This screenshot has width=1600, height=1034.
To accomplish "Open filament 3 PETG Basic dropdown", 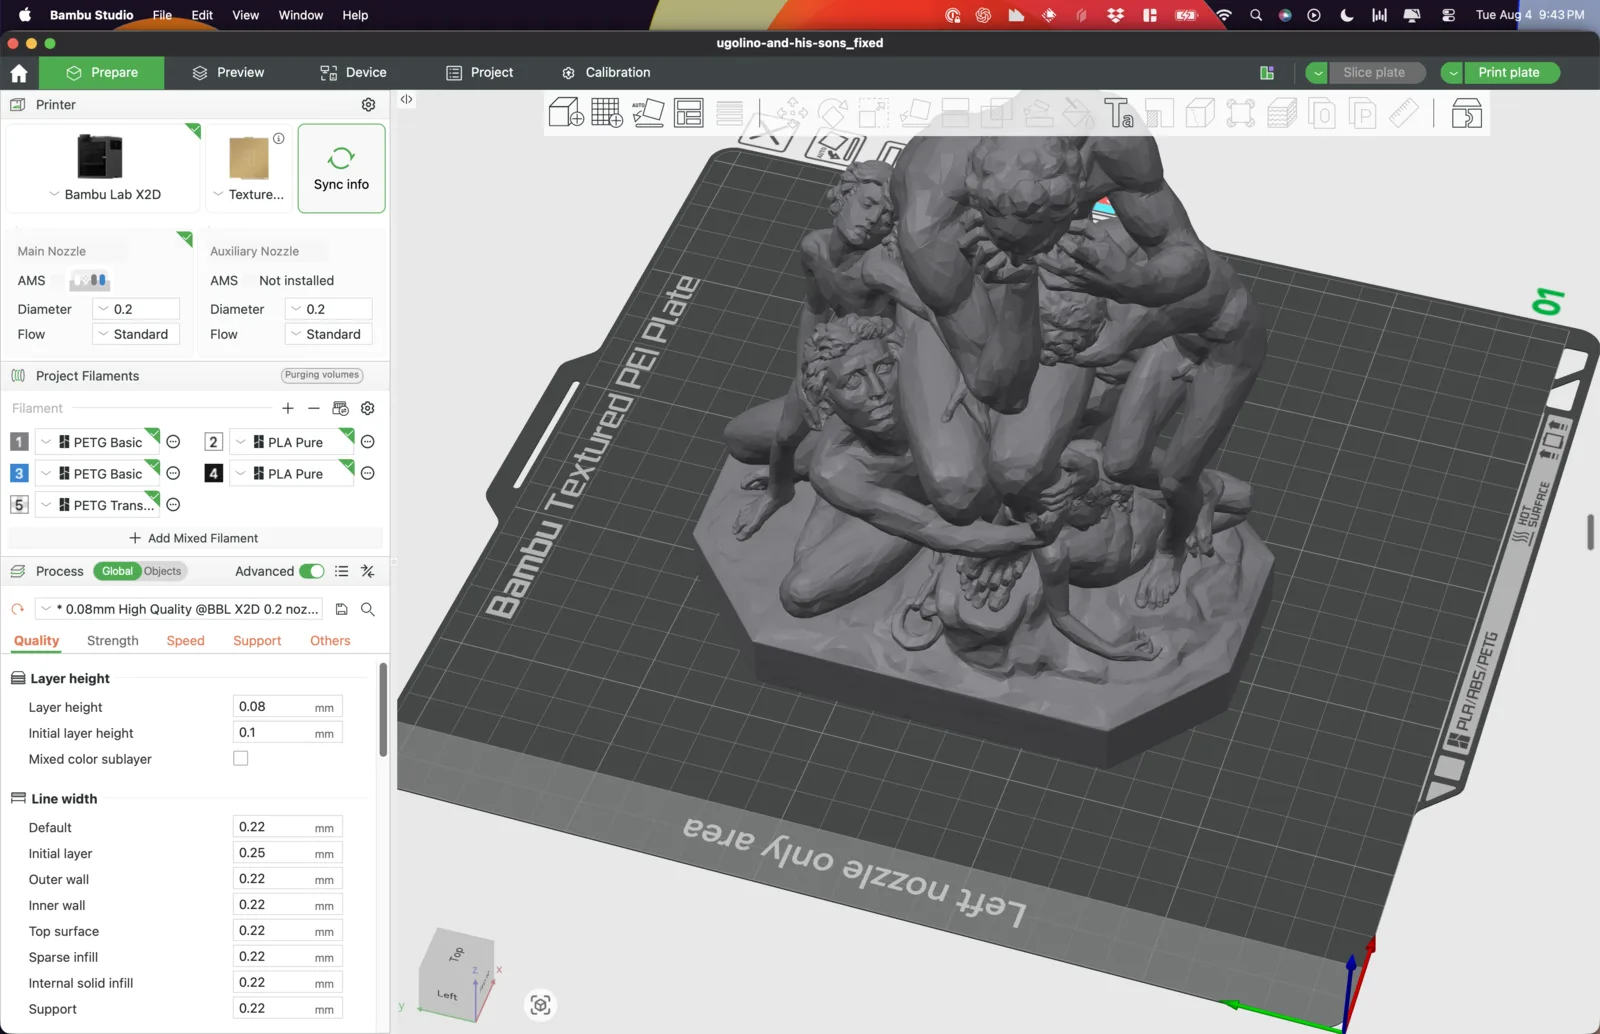I will [97, 474].
